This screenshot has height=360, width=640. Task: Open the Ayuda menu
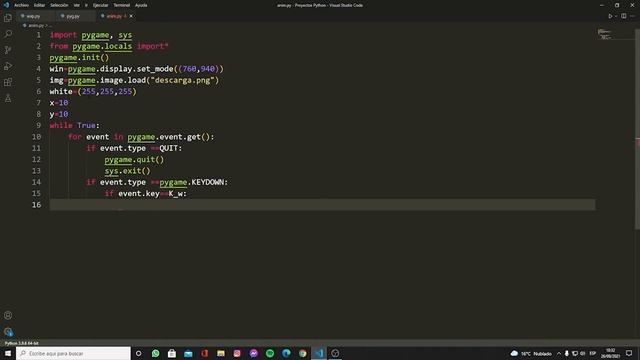pos(141,5)
